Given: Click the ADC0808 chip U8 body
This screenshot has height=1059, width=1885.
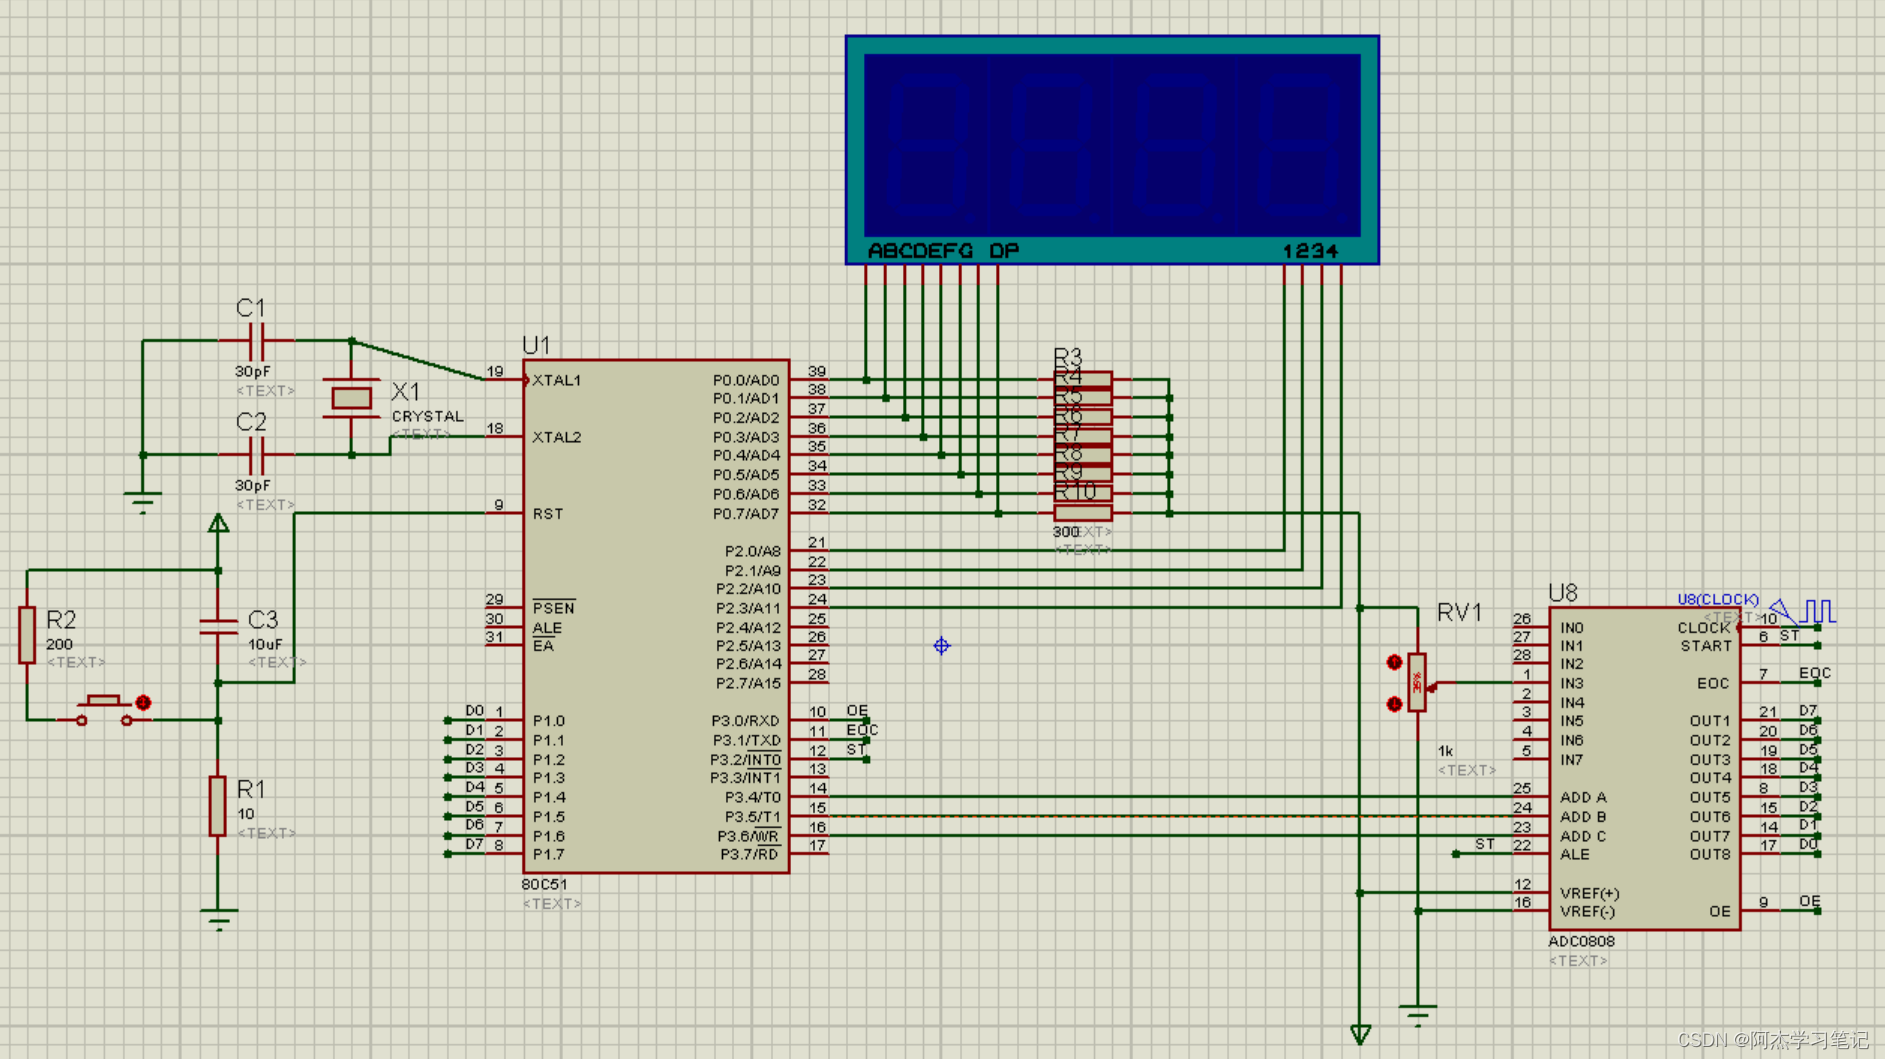Looking at the screenshot, I should (x=1643, y=768).
